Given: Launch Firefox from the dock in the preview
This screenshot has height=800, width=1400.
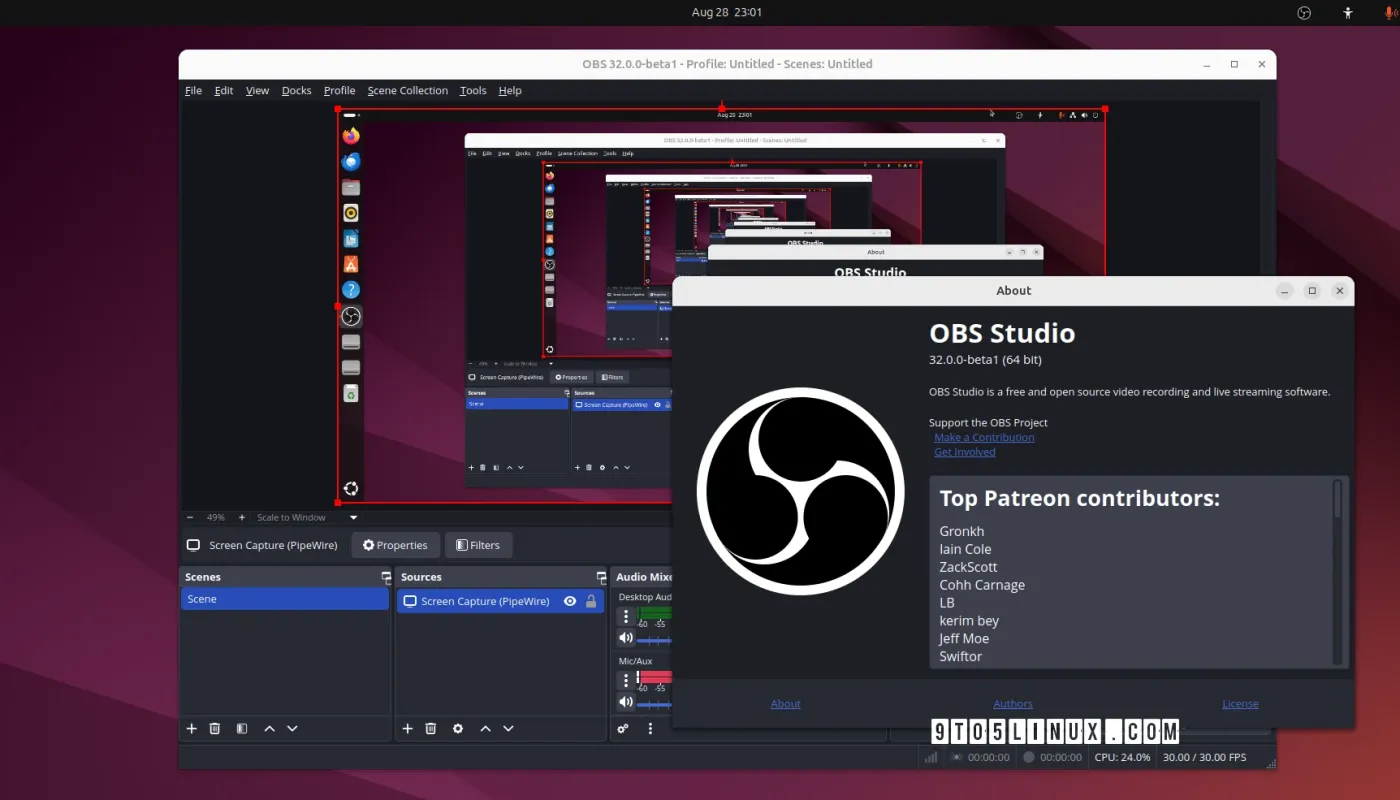Looking at the screenshot, I should [351, 134].
